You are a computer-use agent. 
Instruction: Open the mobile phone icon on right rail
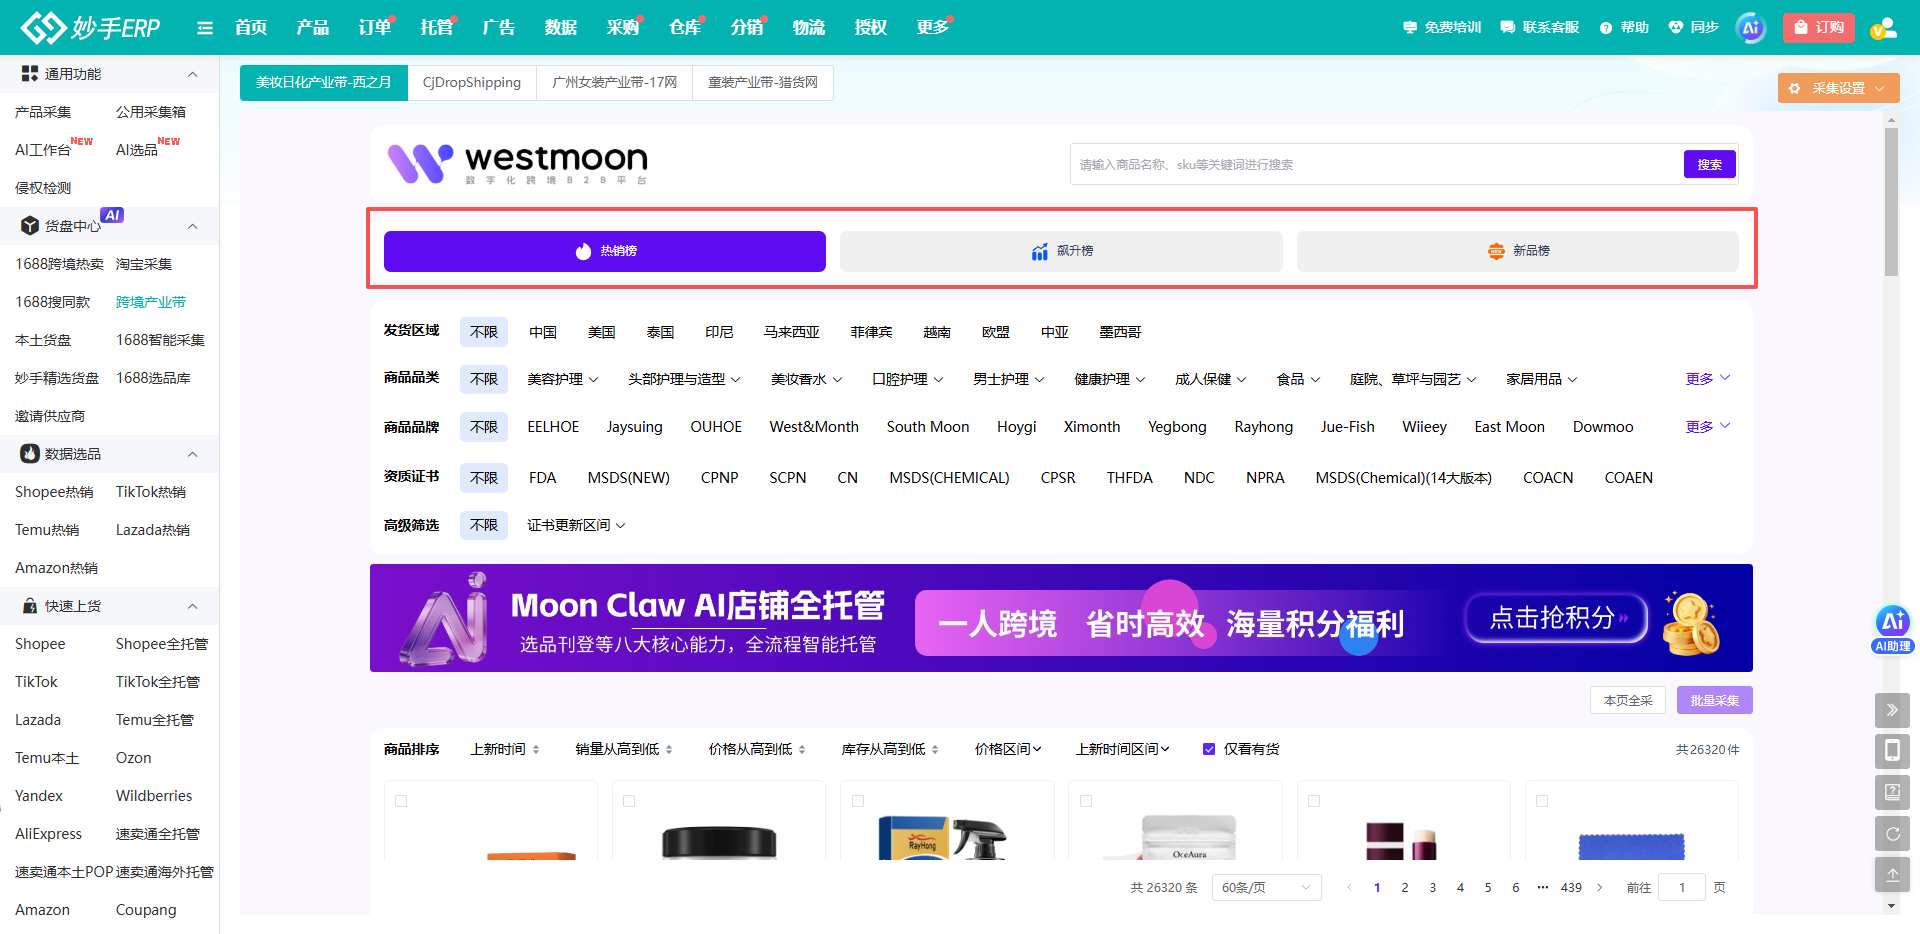tap(1892, 751)
